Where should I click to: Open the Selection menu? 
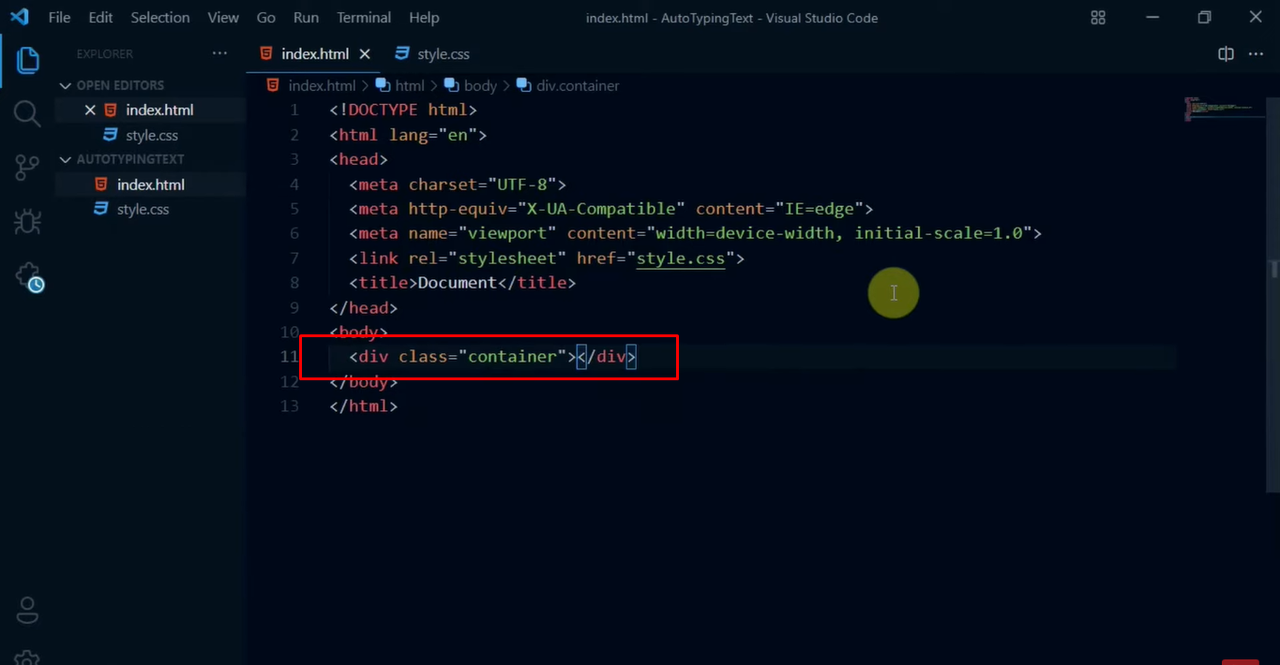160,18
